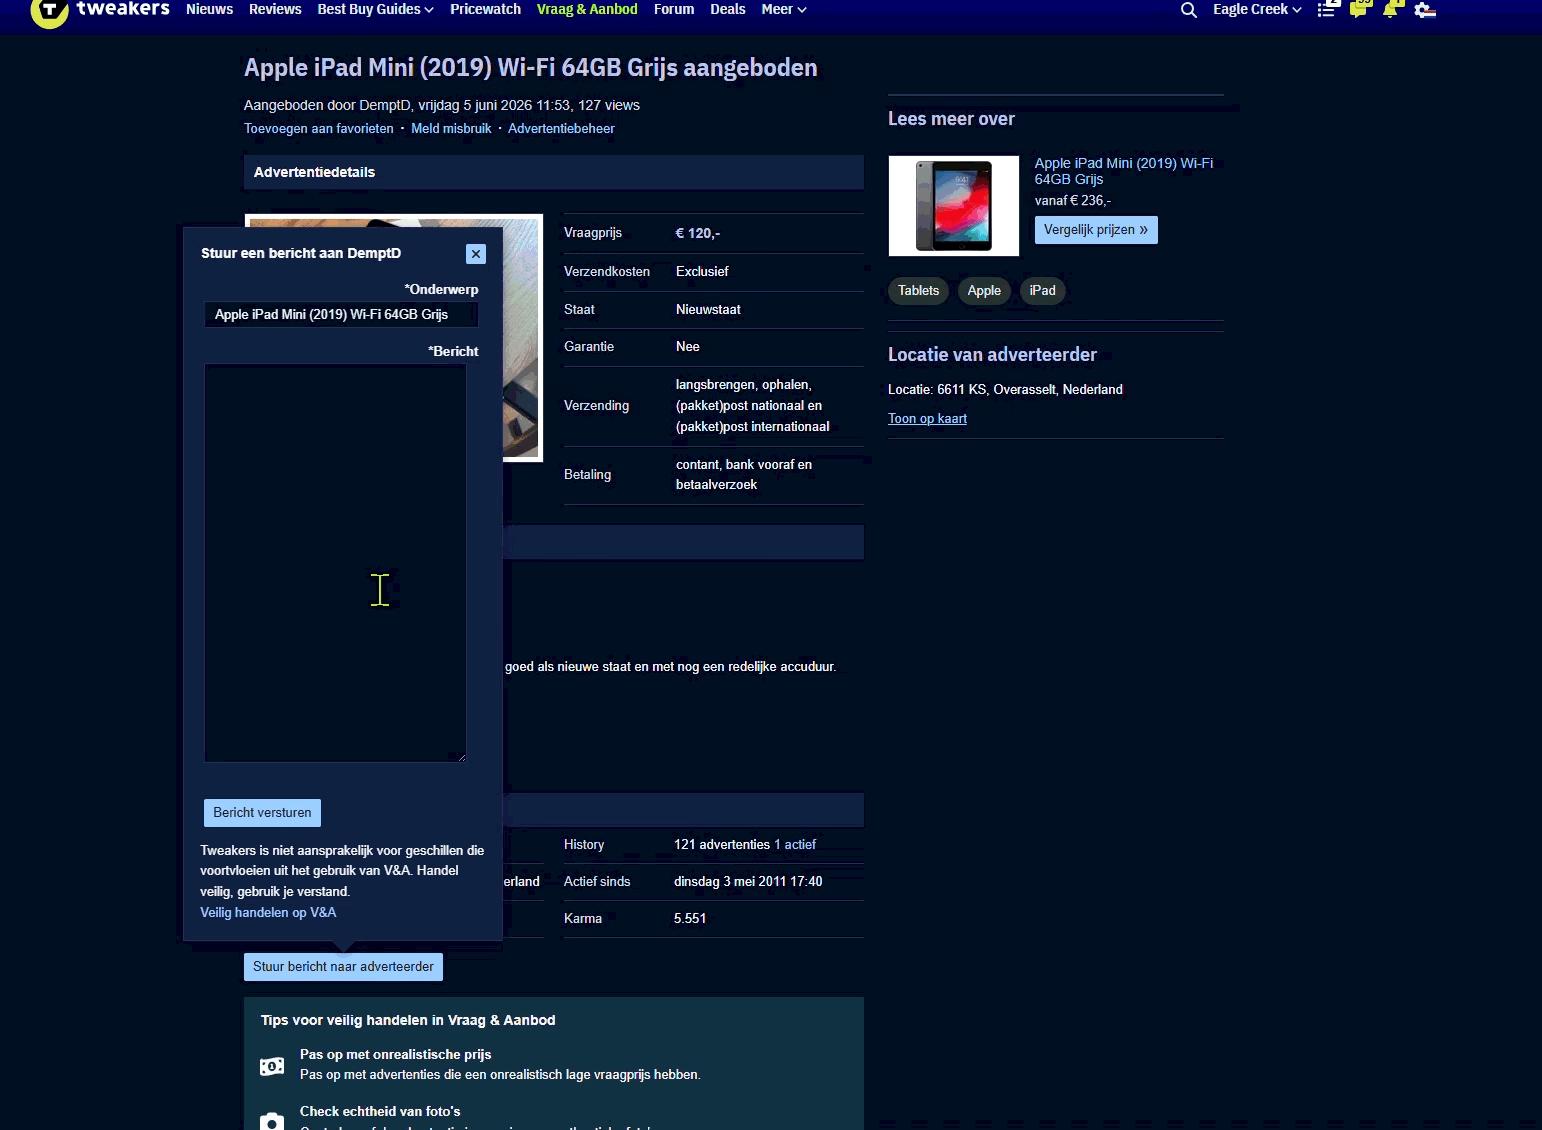Image resolution: width=1542 pixels, height=1130 pixels.
Task: Click into the Bericht message textarea
Action: point(335,563)
